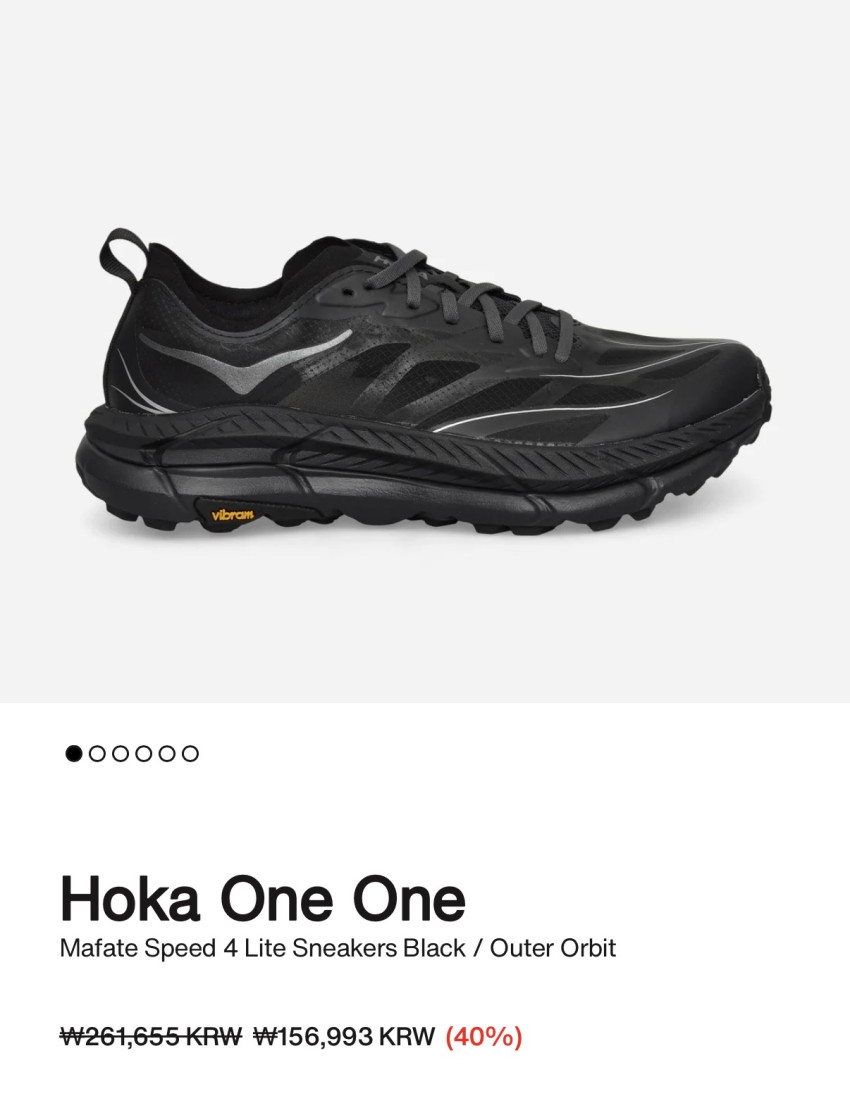Click the red 40% discount label
The width and height of the screenshot is (850, 1096).
click(484, 1036)
